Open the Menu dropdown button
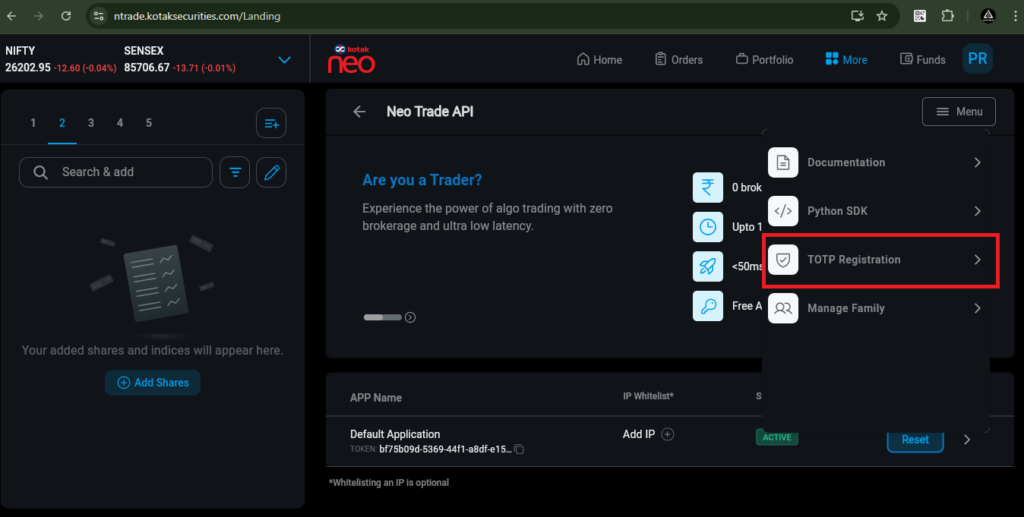 [958, 112]
